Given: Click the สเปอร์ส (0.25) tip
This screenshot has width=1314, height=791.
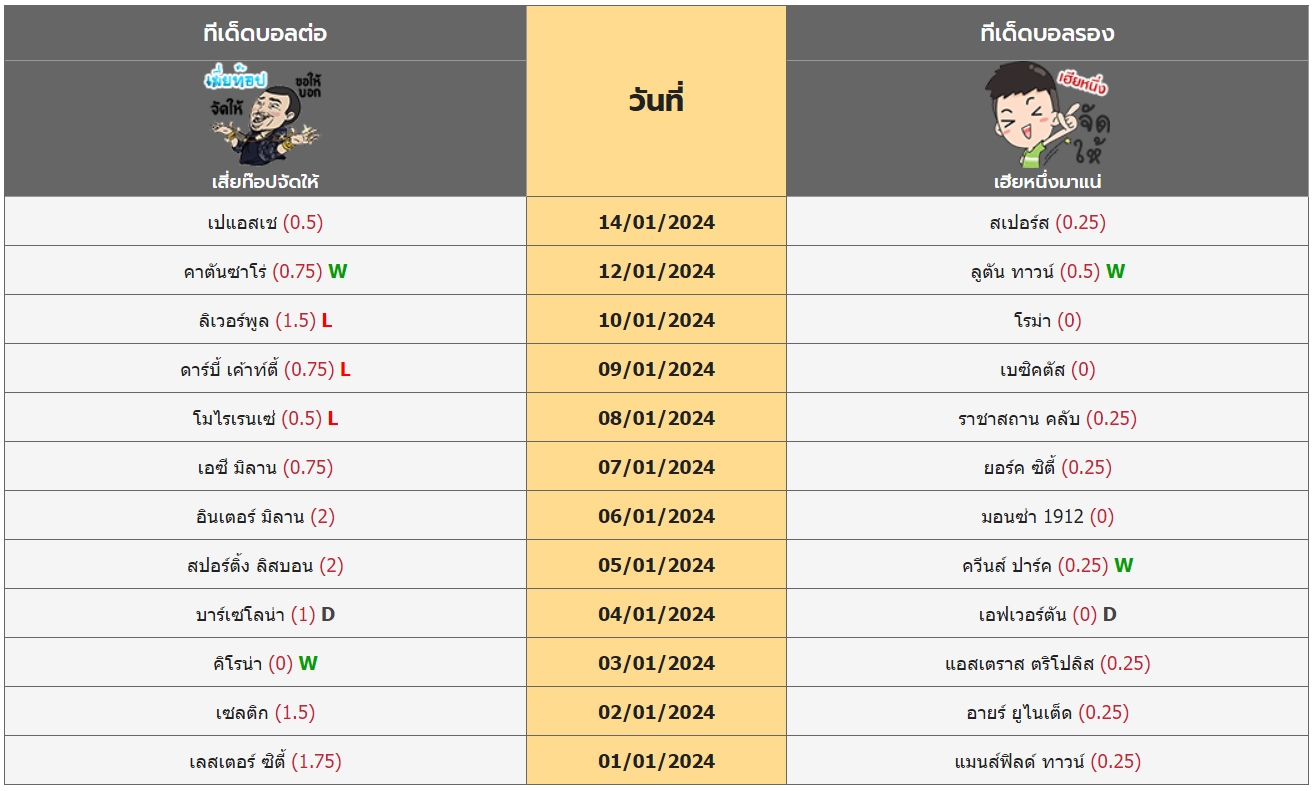Looking at the screenshot, I should pos(1047,222).
